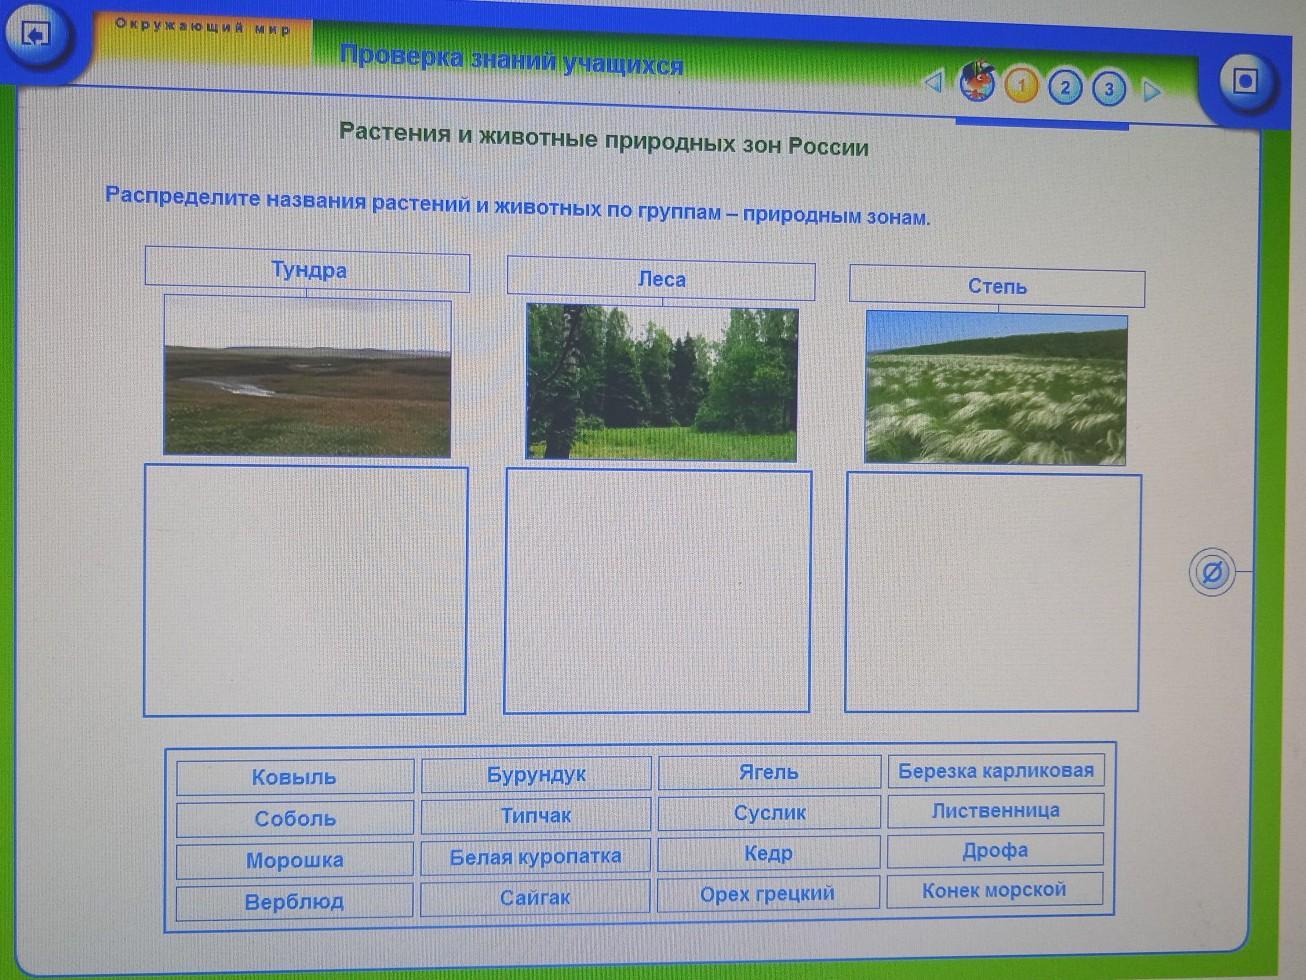Select the word Ковыль

click(294, 777)
